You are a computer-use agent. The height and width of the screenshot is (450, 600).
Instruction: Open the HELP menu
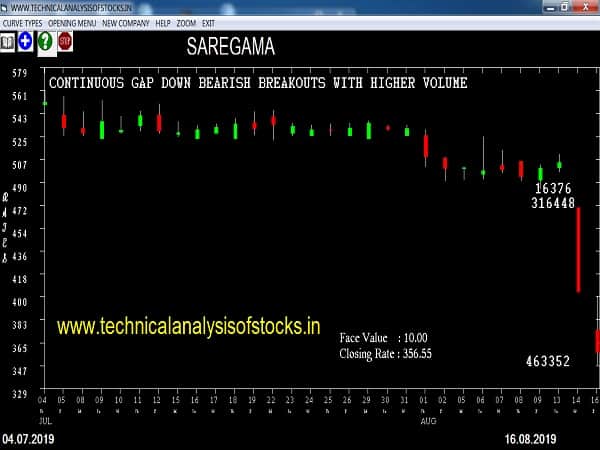click(x=162, y=22)
